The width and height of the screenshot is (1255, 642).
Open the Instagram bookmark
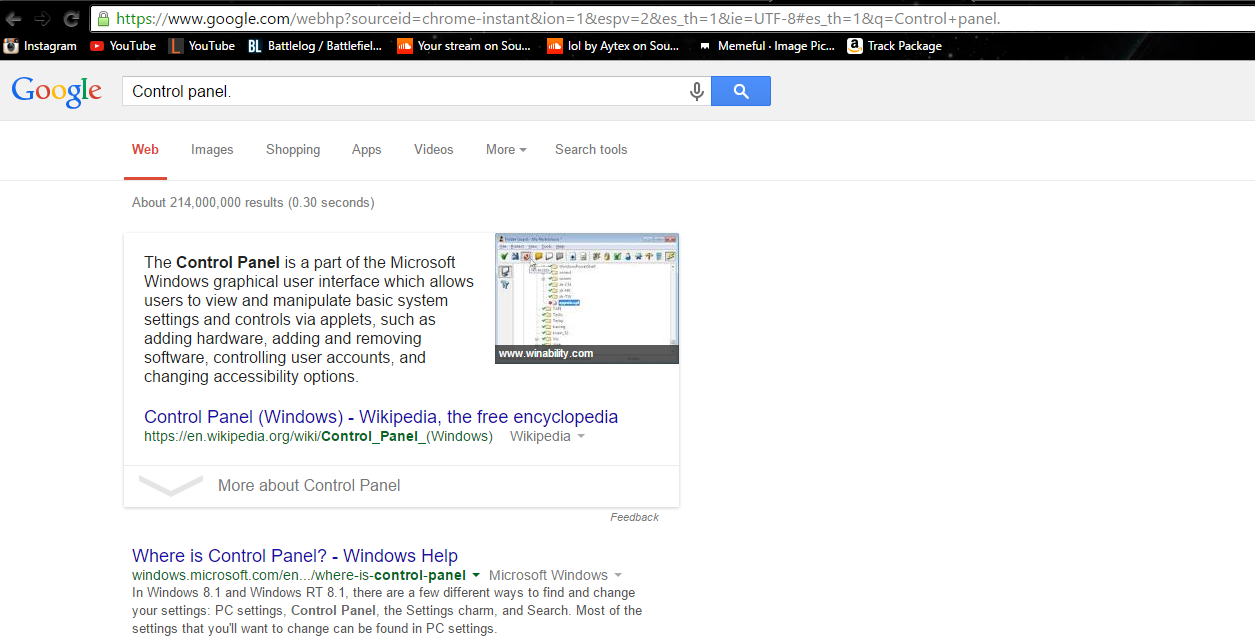[x=40, y=46]
